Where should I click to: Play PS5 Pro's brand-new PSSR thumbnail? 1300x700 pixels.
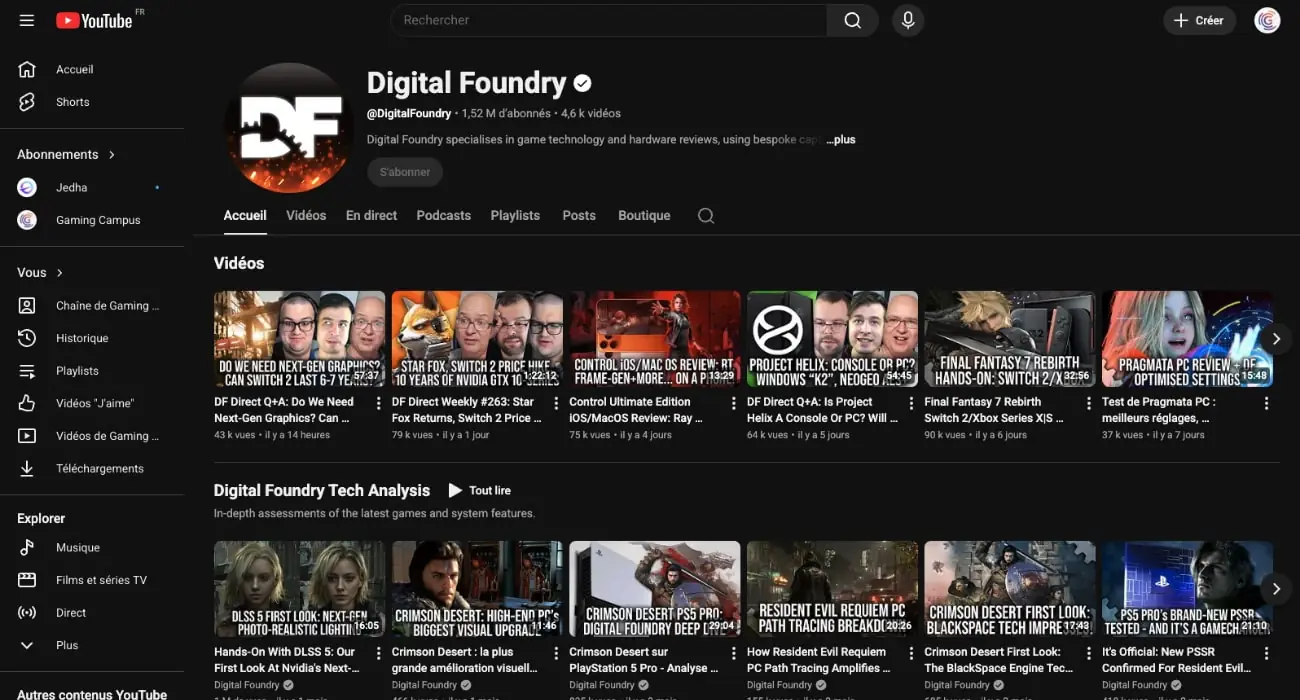[x=1187, y=589]
